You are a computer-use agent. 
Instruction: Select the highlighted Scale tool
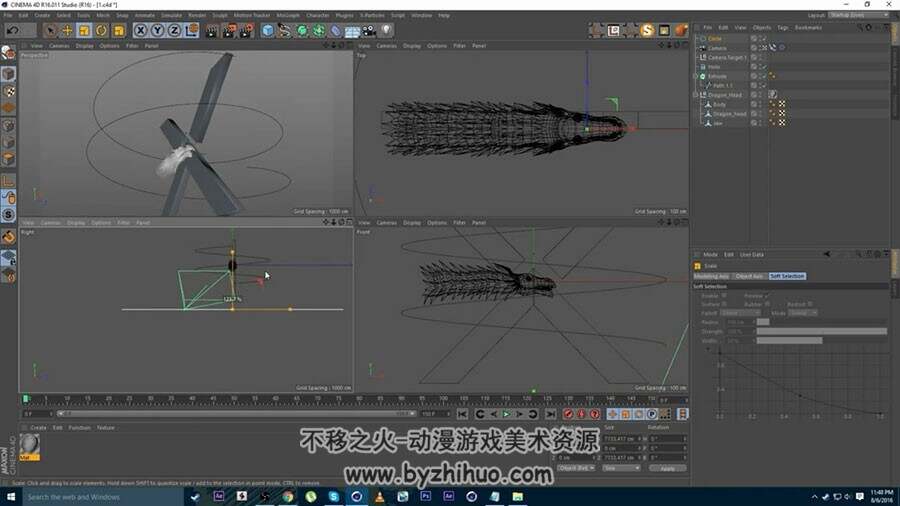(x=84, y=30)
